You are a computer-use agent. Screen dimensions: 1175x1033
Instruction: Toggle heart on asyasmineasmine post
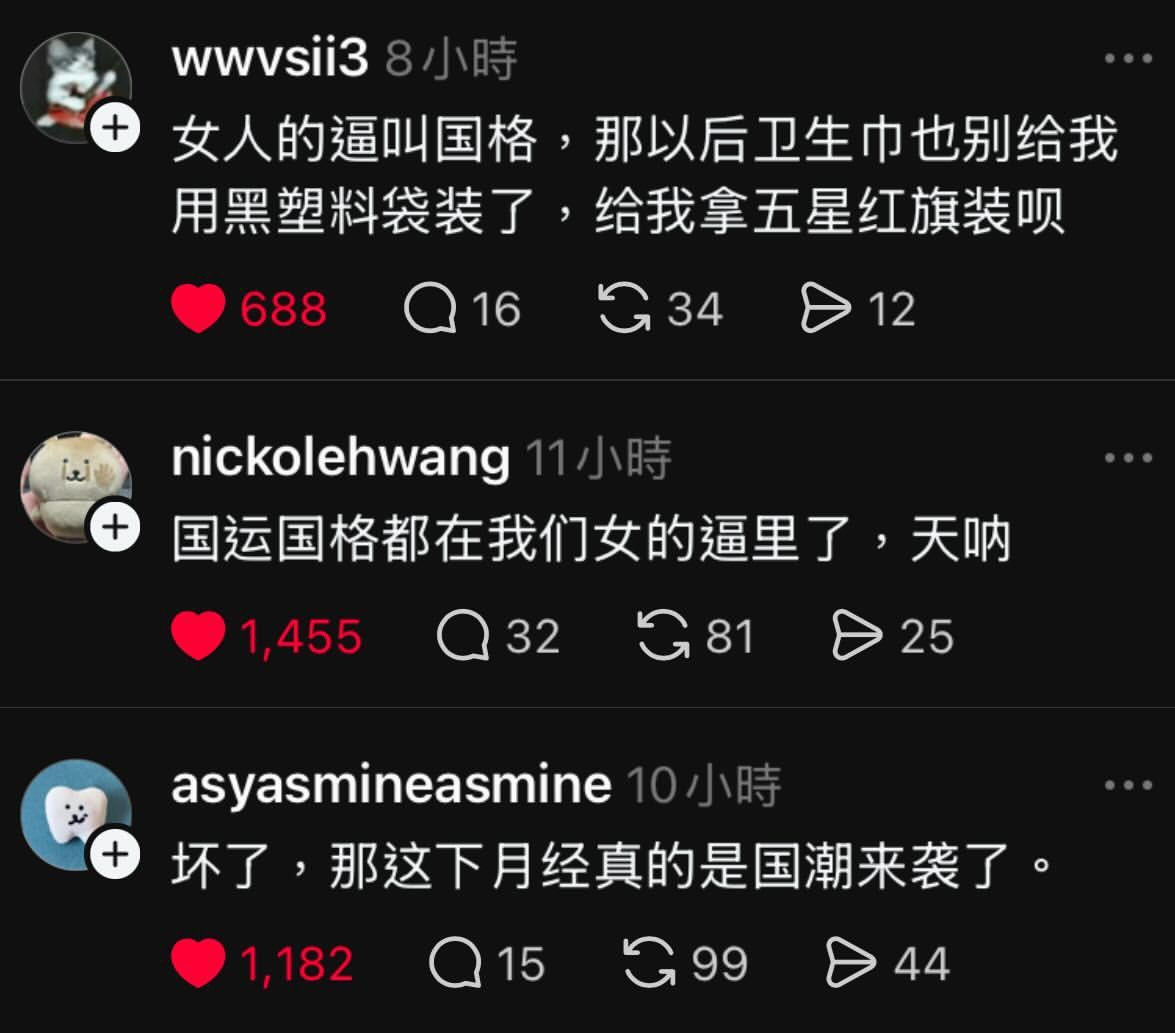pyautogui.click(x=199, y=963)
